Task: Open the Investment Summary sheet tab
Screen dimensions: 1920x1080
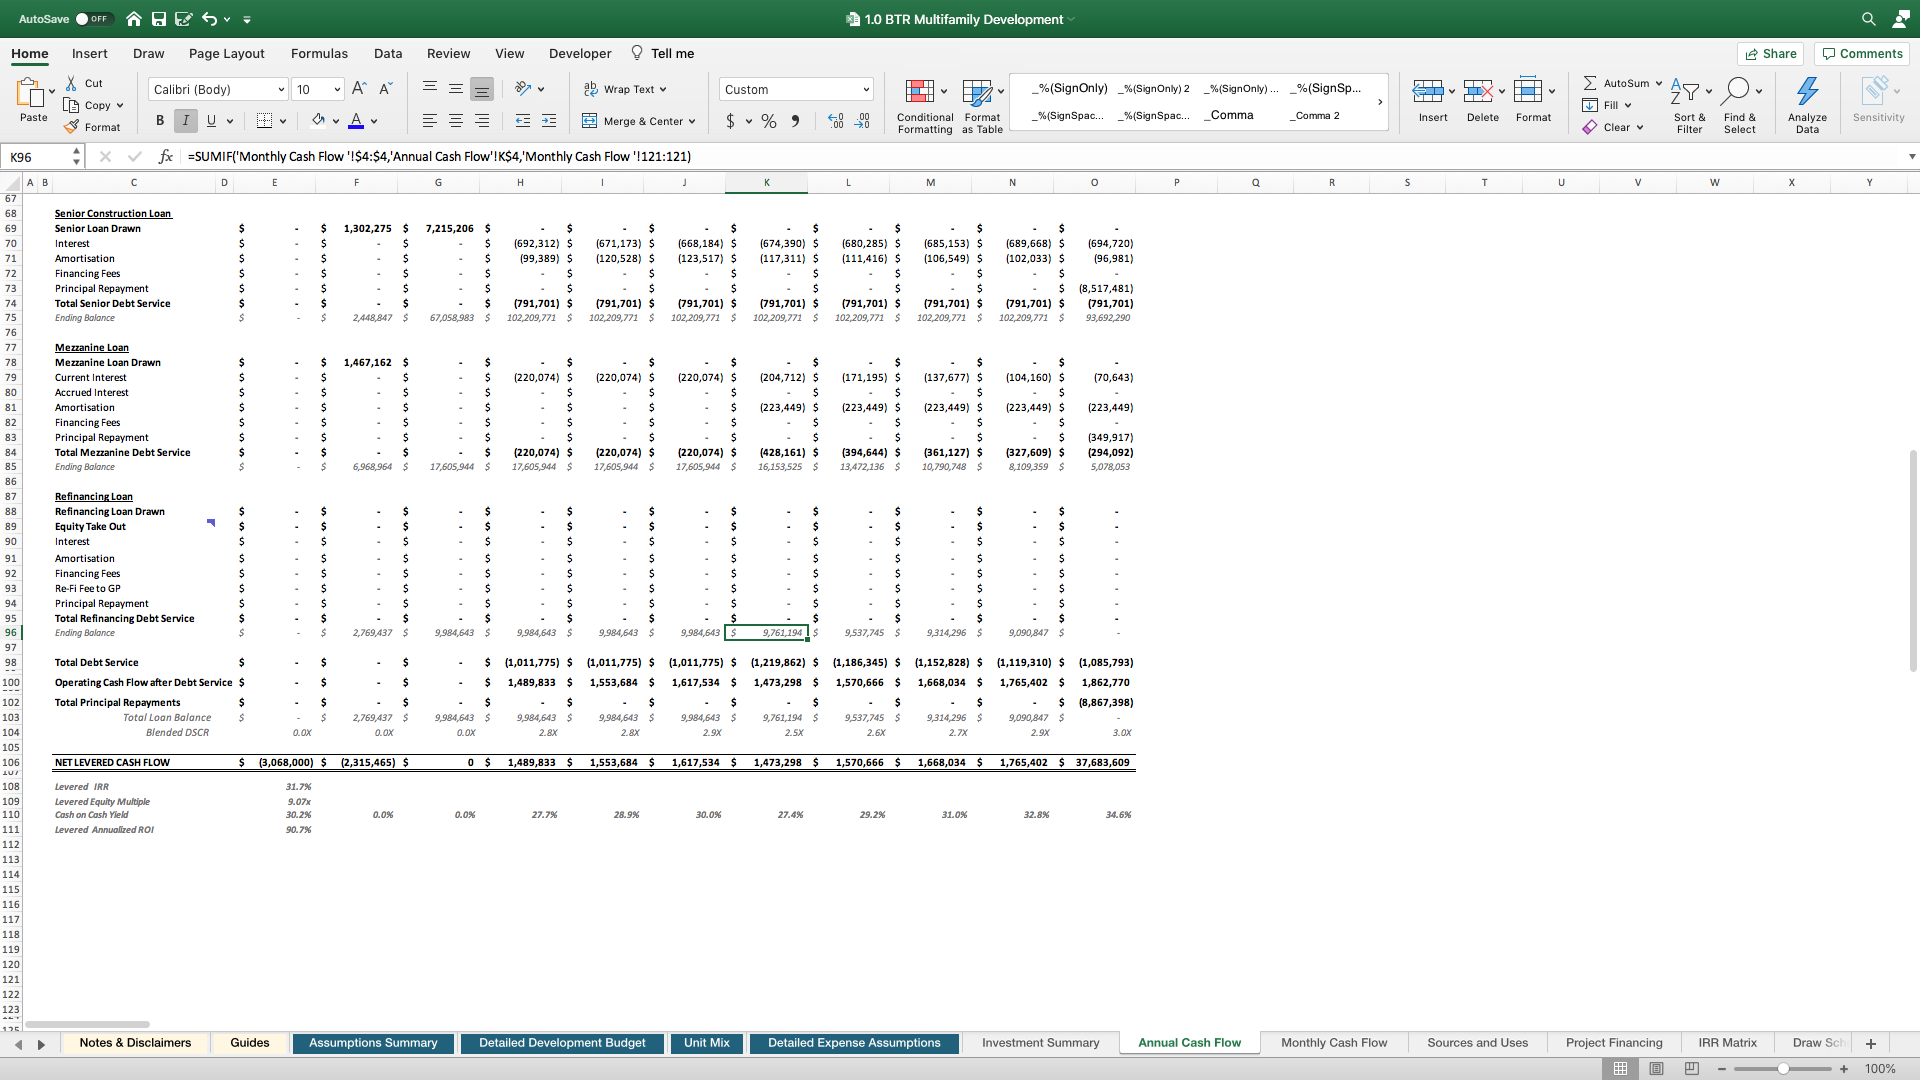Action: pos(1040,1043)
